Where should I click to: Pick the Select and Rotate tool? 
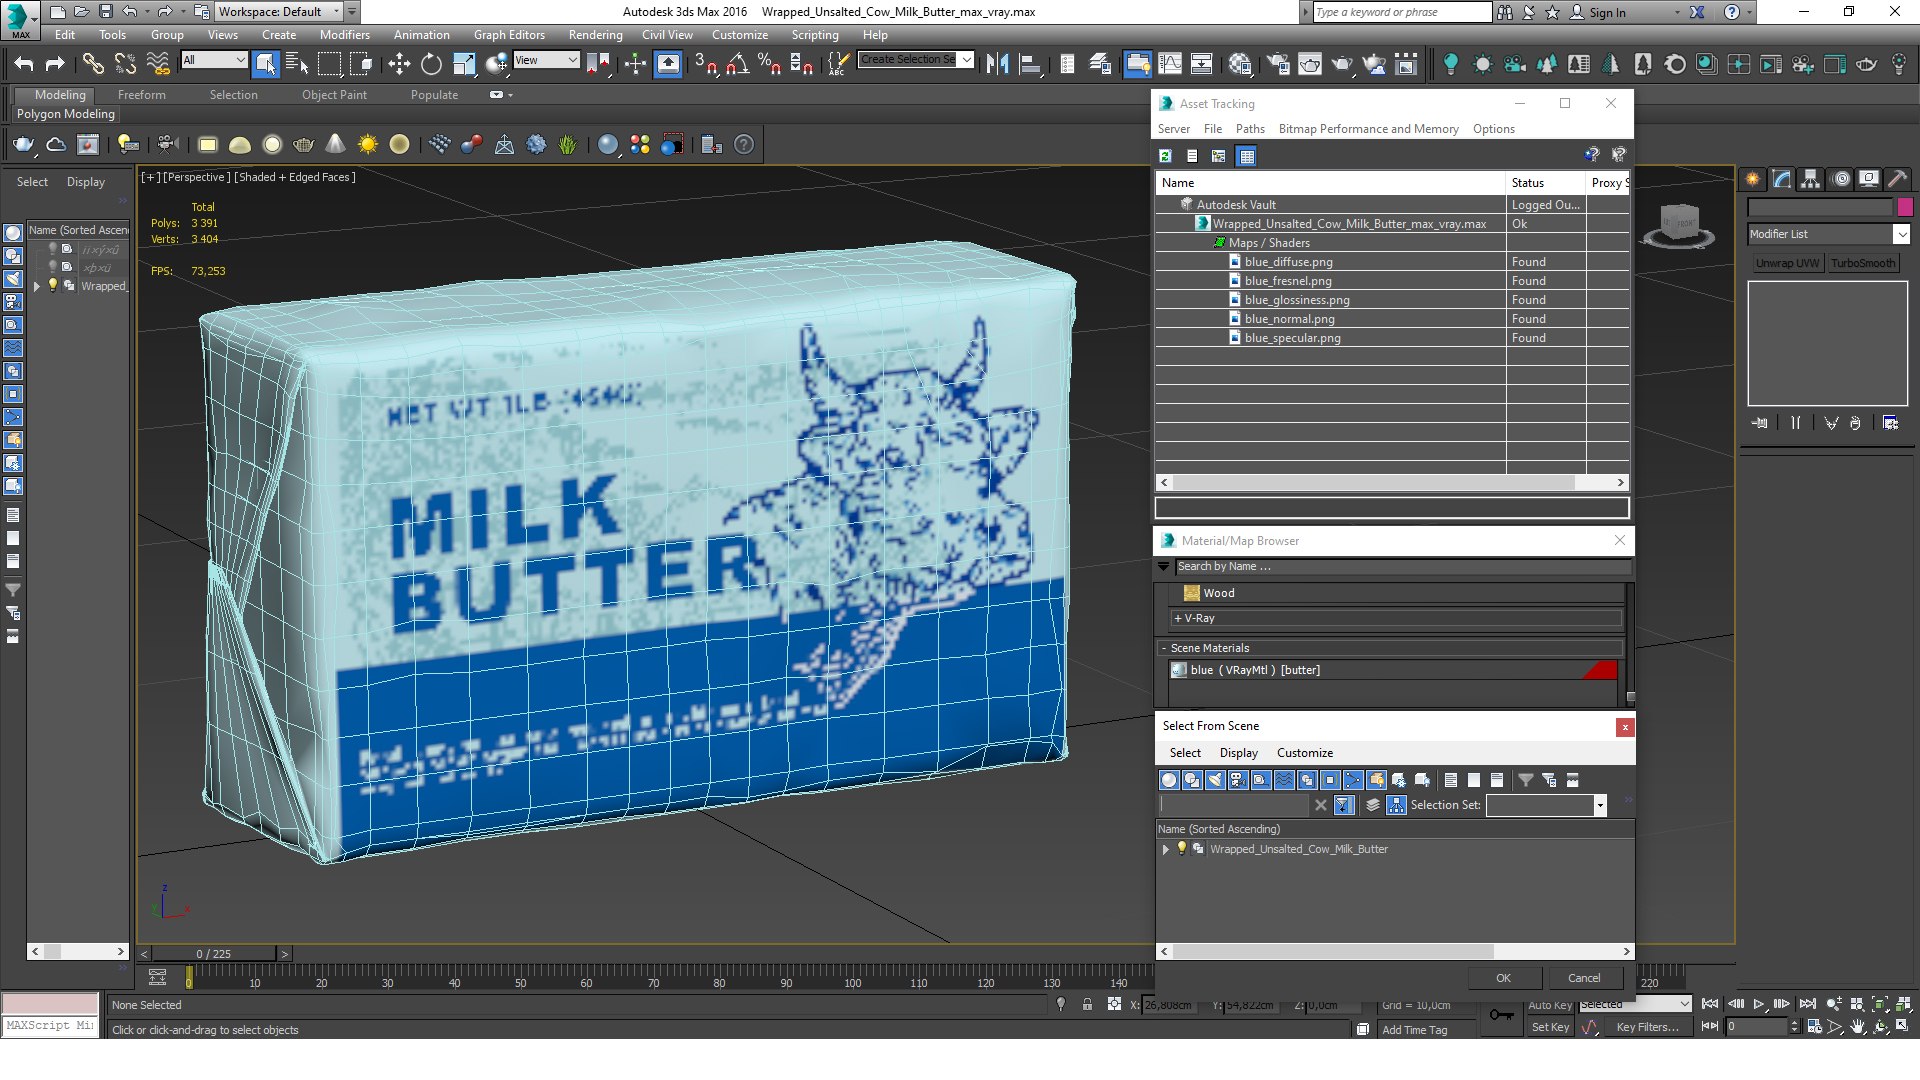[x=431, y=64]
